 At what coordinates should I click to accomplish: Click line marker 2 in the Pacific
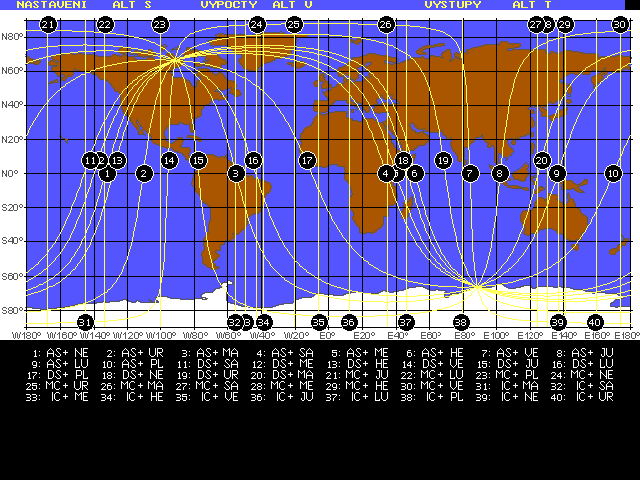[x=144, y=173]
